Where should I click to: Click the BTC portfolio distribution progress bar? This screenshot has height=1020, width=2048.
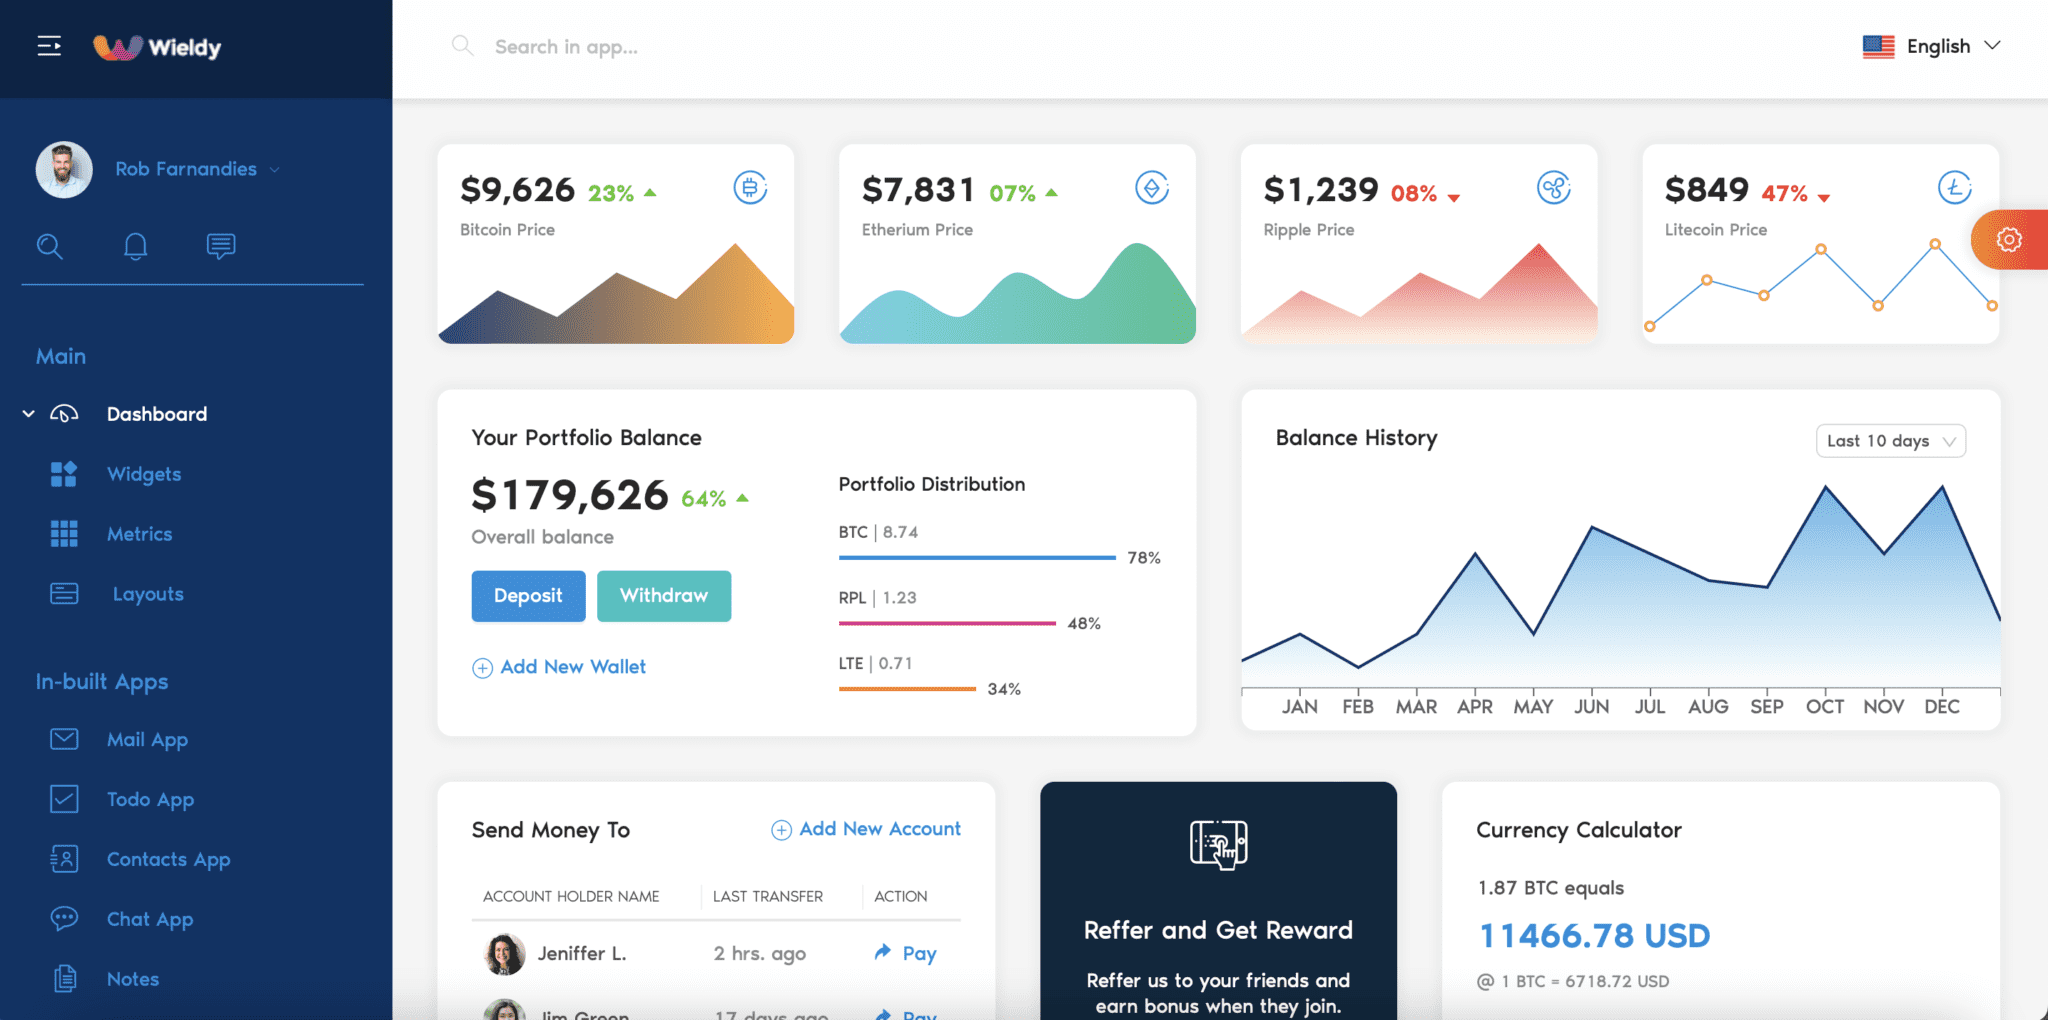[975, 557]
